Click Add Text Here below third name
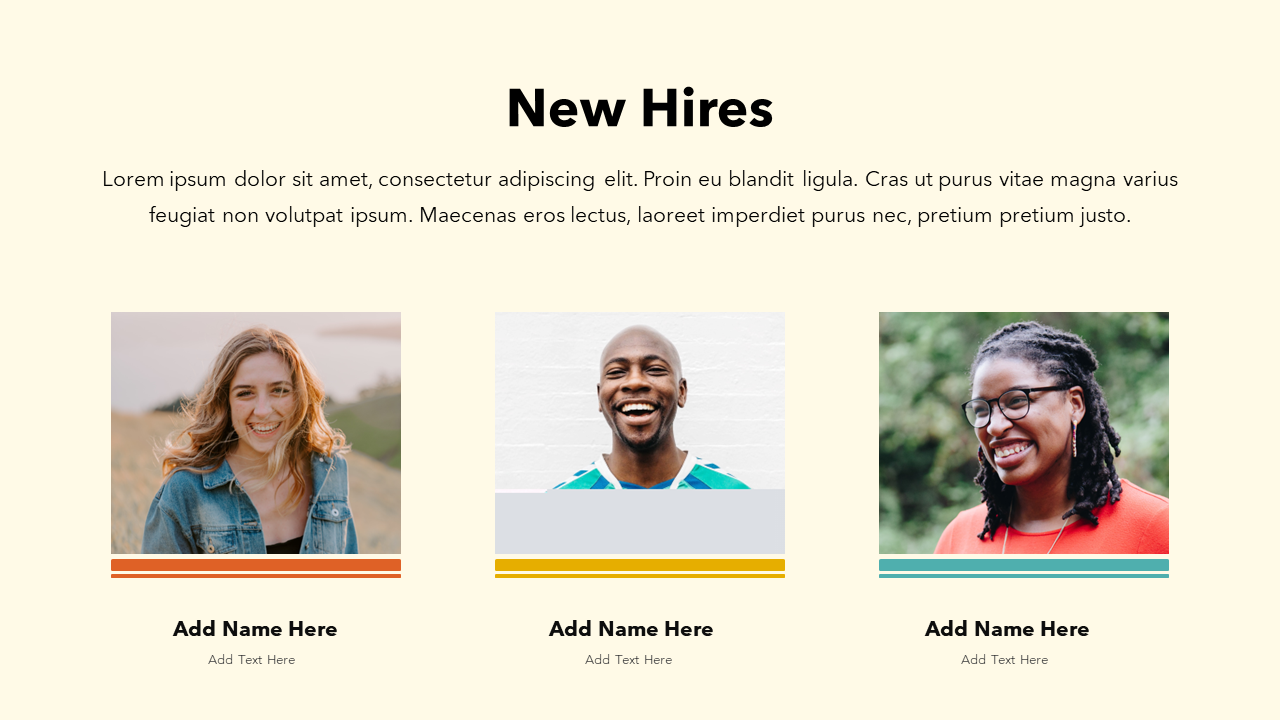The height and width of the screenshot is (720, 1280). [x=1005, y=660]
